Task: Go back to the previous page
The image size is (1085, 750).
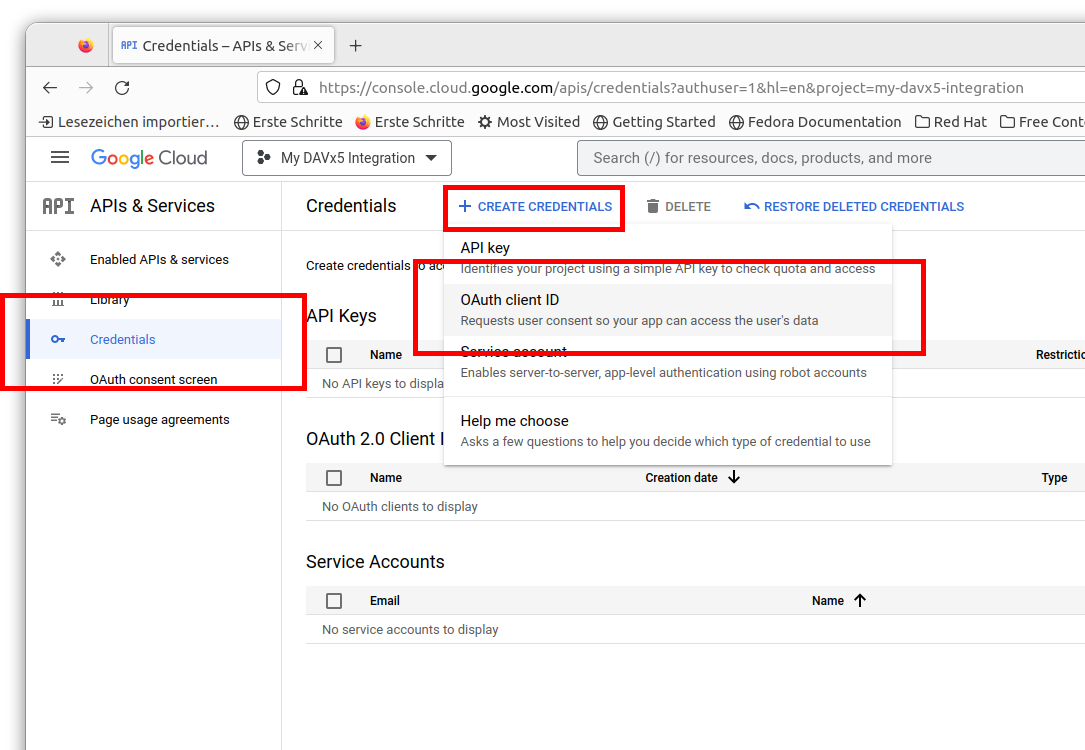Action: tap(50, 88)
